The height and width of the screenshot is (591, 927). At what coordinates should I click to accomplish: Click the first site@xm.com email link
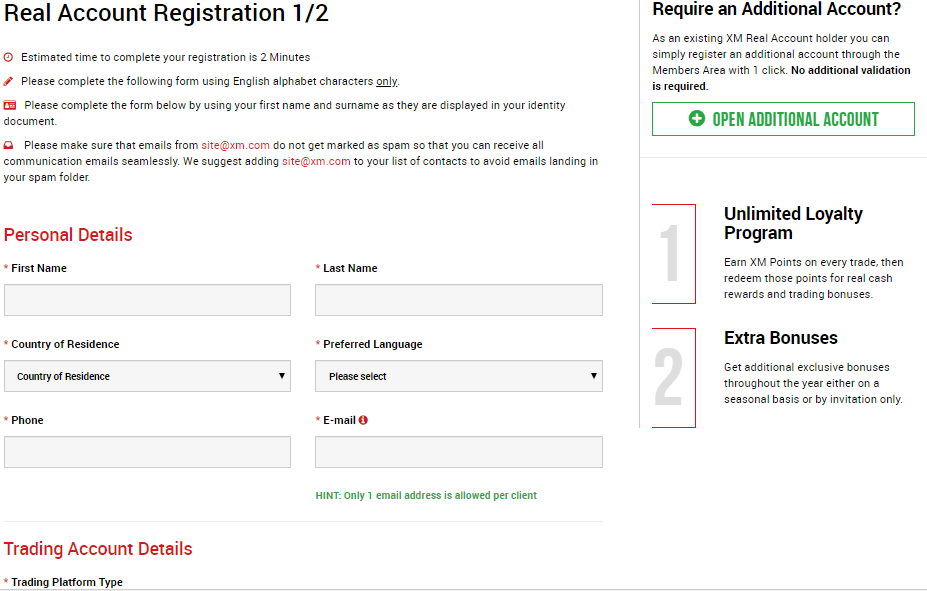pyautogui.click(x=235, y=145)
